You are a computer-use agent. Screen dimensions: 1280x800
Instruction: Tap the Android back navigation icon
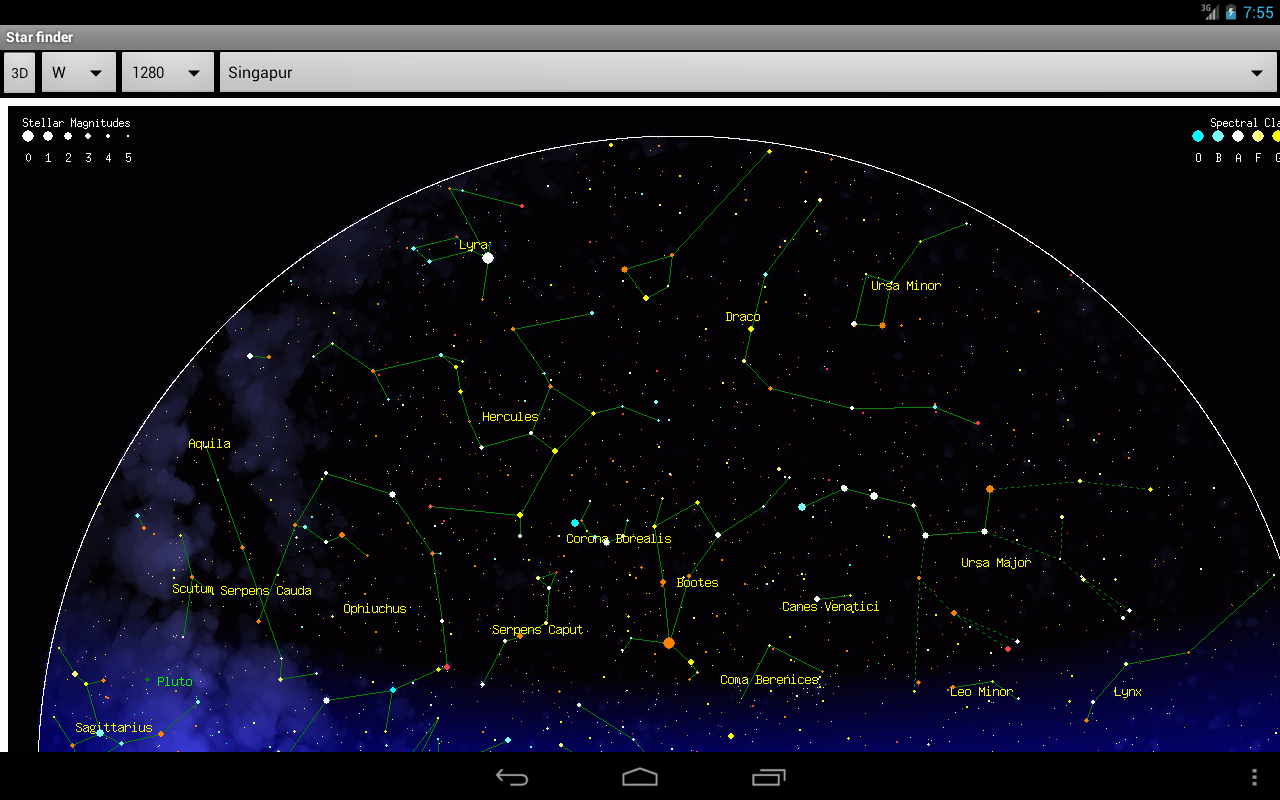[x=512, y=777]
